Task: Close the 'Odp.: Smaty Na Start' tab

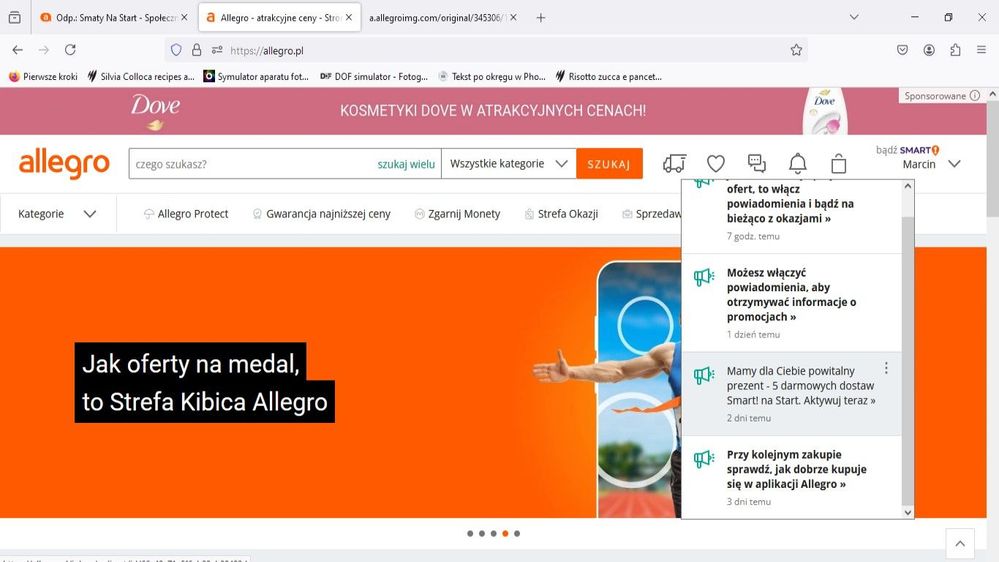Action: pyautogui.click(x=184, y=18)
